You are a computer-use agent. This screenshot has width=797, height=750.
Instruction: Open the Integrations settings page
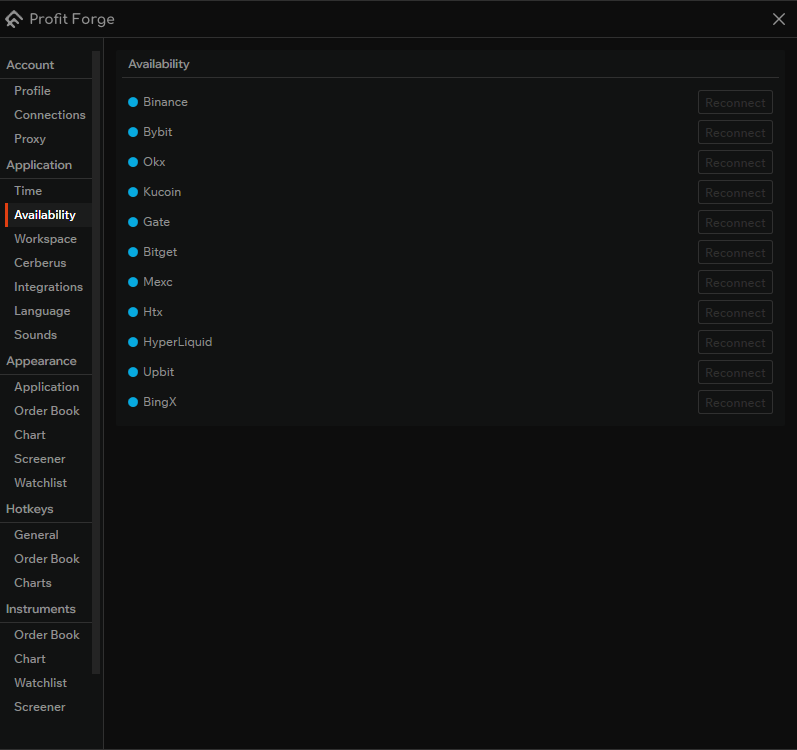click(46, 287)
